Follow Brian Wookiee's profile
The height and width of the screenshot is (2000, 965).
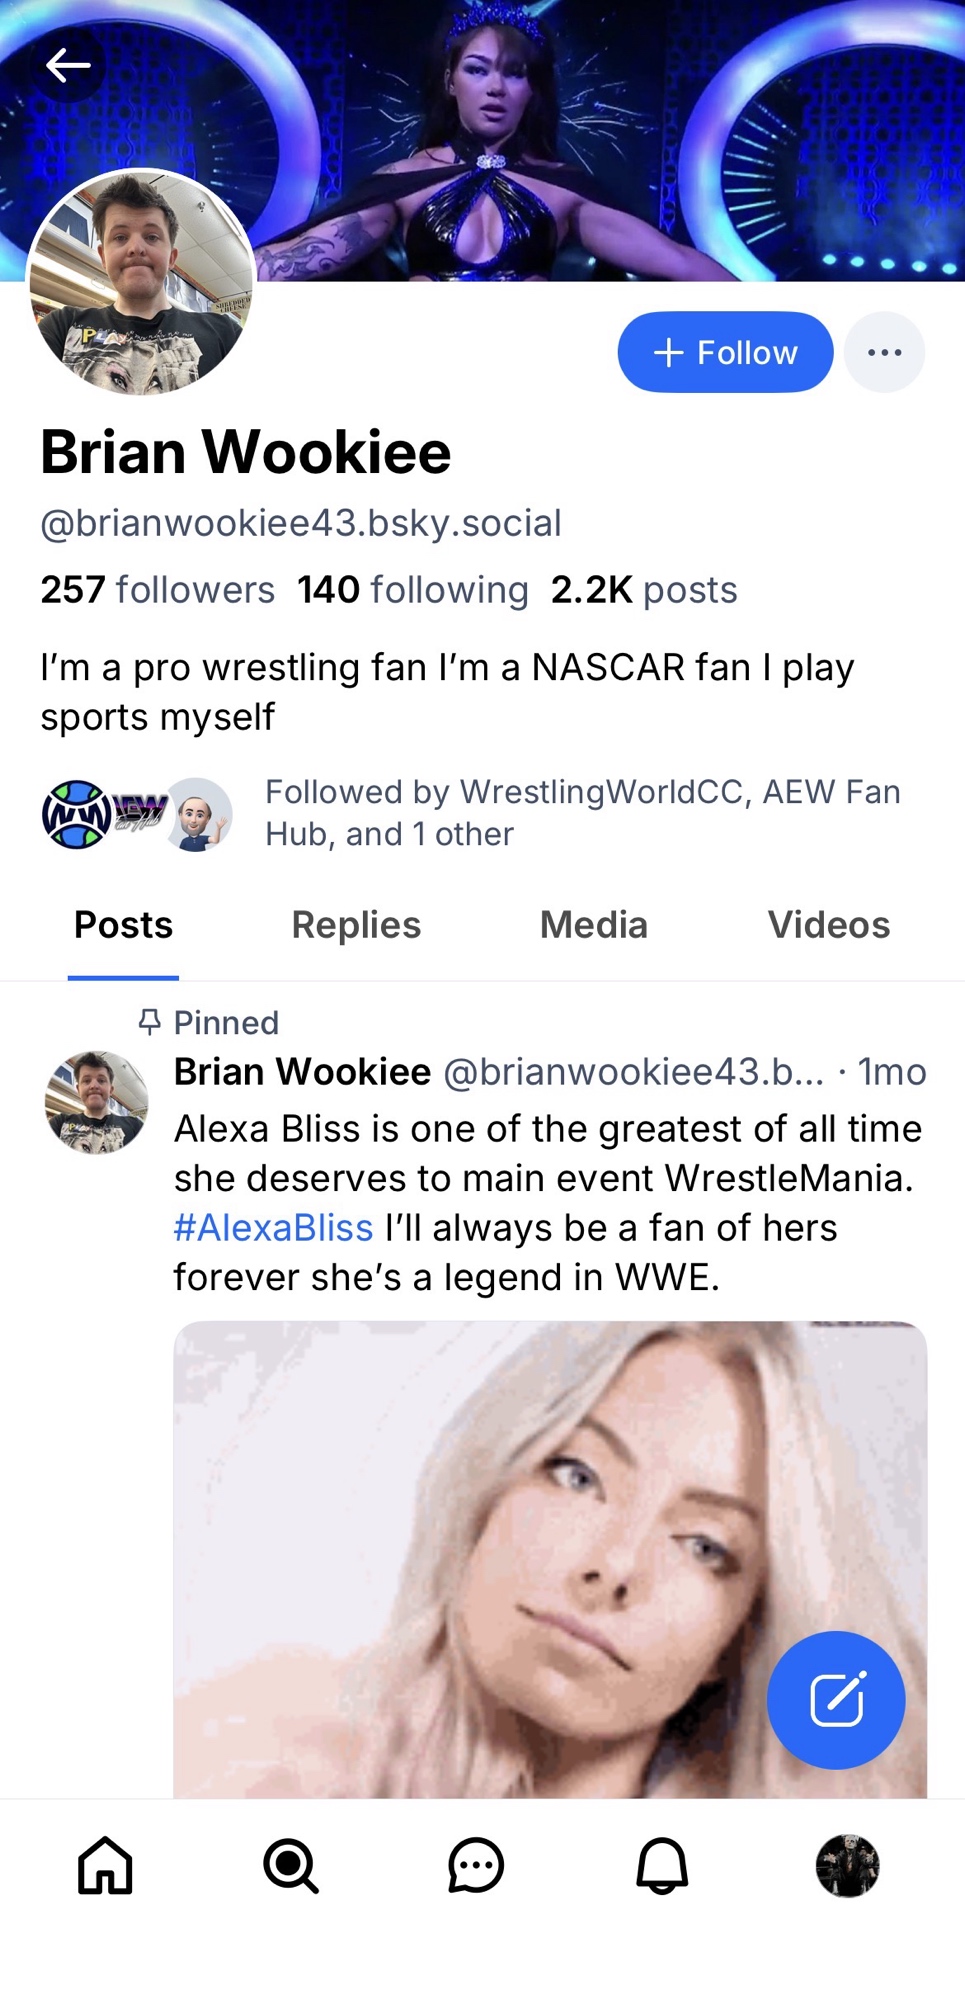(x=725, y=352)
